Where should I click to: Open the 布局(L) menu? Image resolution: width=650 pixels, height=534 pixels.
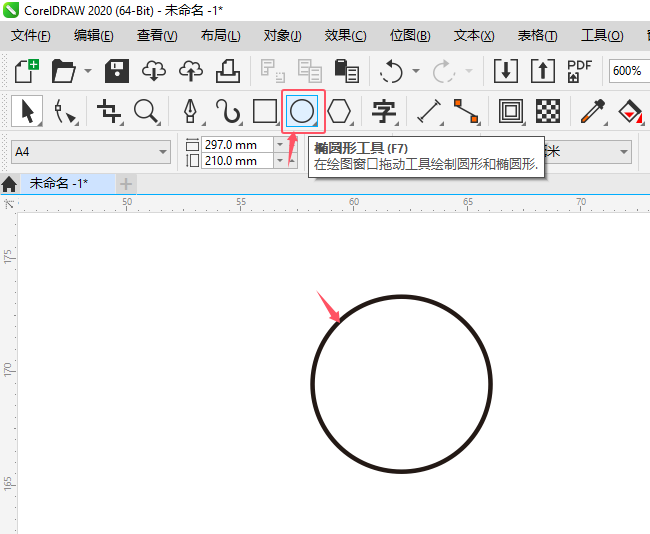click(x=221, y=36)
